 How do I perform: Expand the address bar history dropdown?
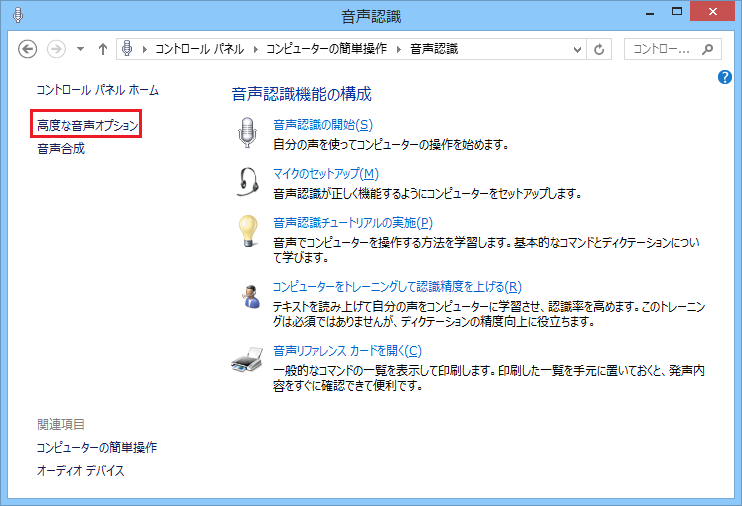(577, 49)
